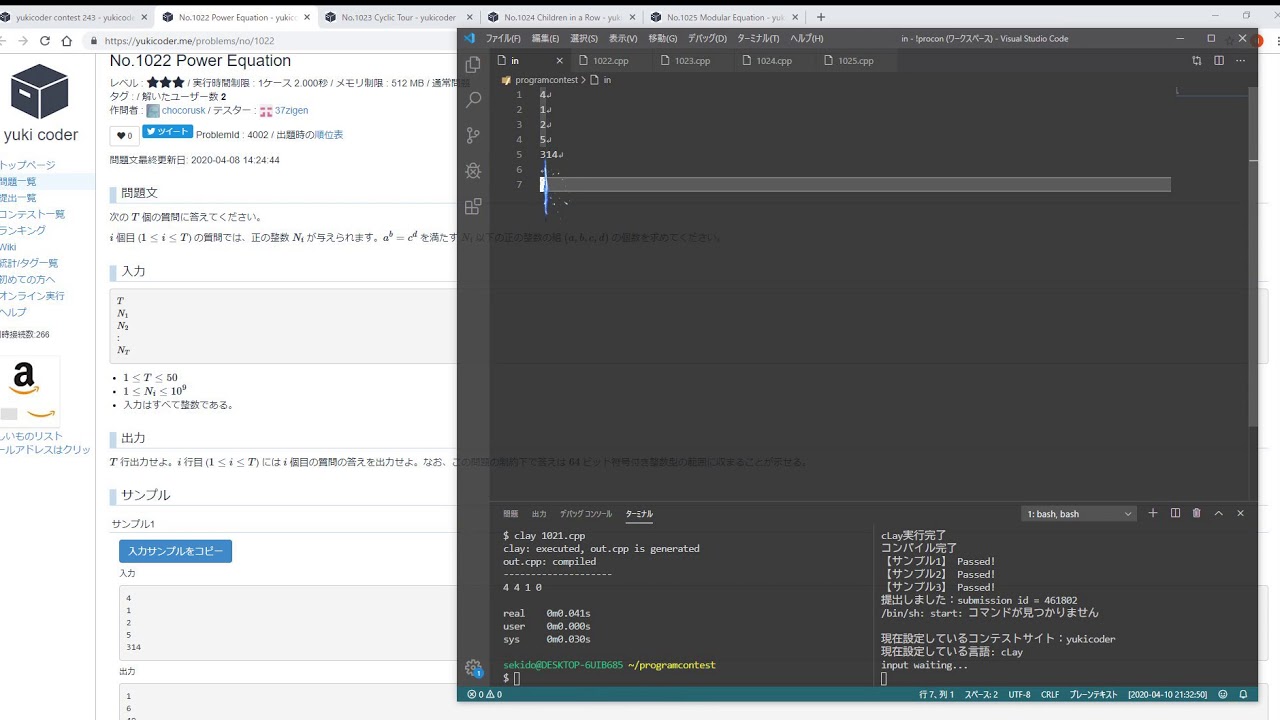Reload the browser page

tap(45, 41)
